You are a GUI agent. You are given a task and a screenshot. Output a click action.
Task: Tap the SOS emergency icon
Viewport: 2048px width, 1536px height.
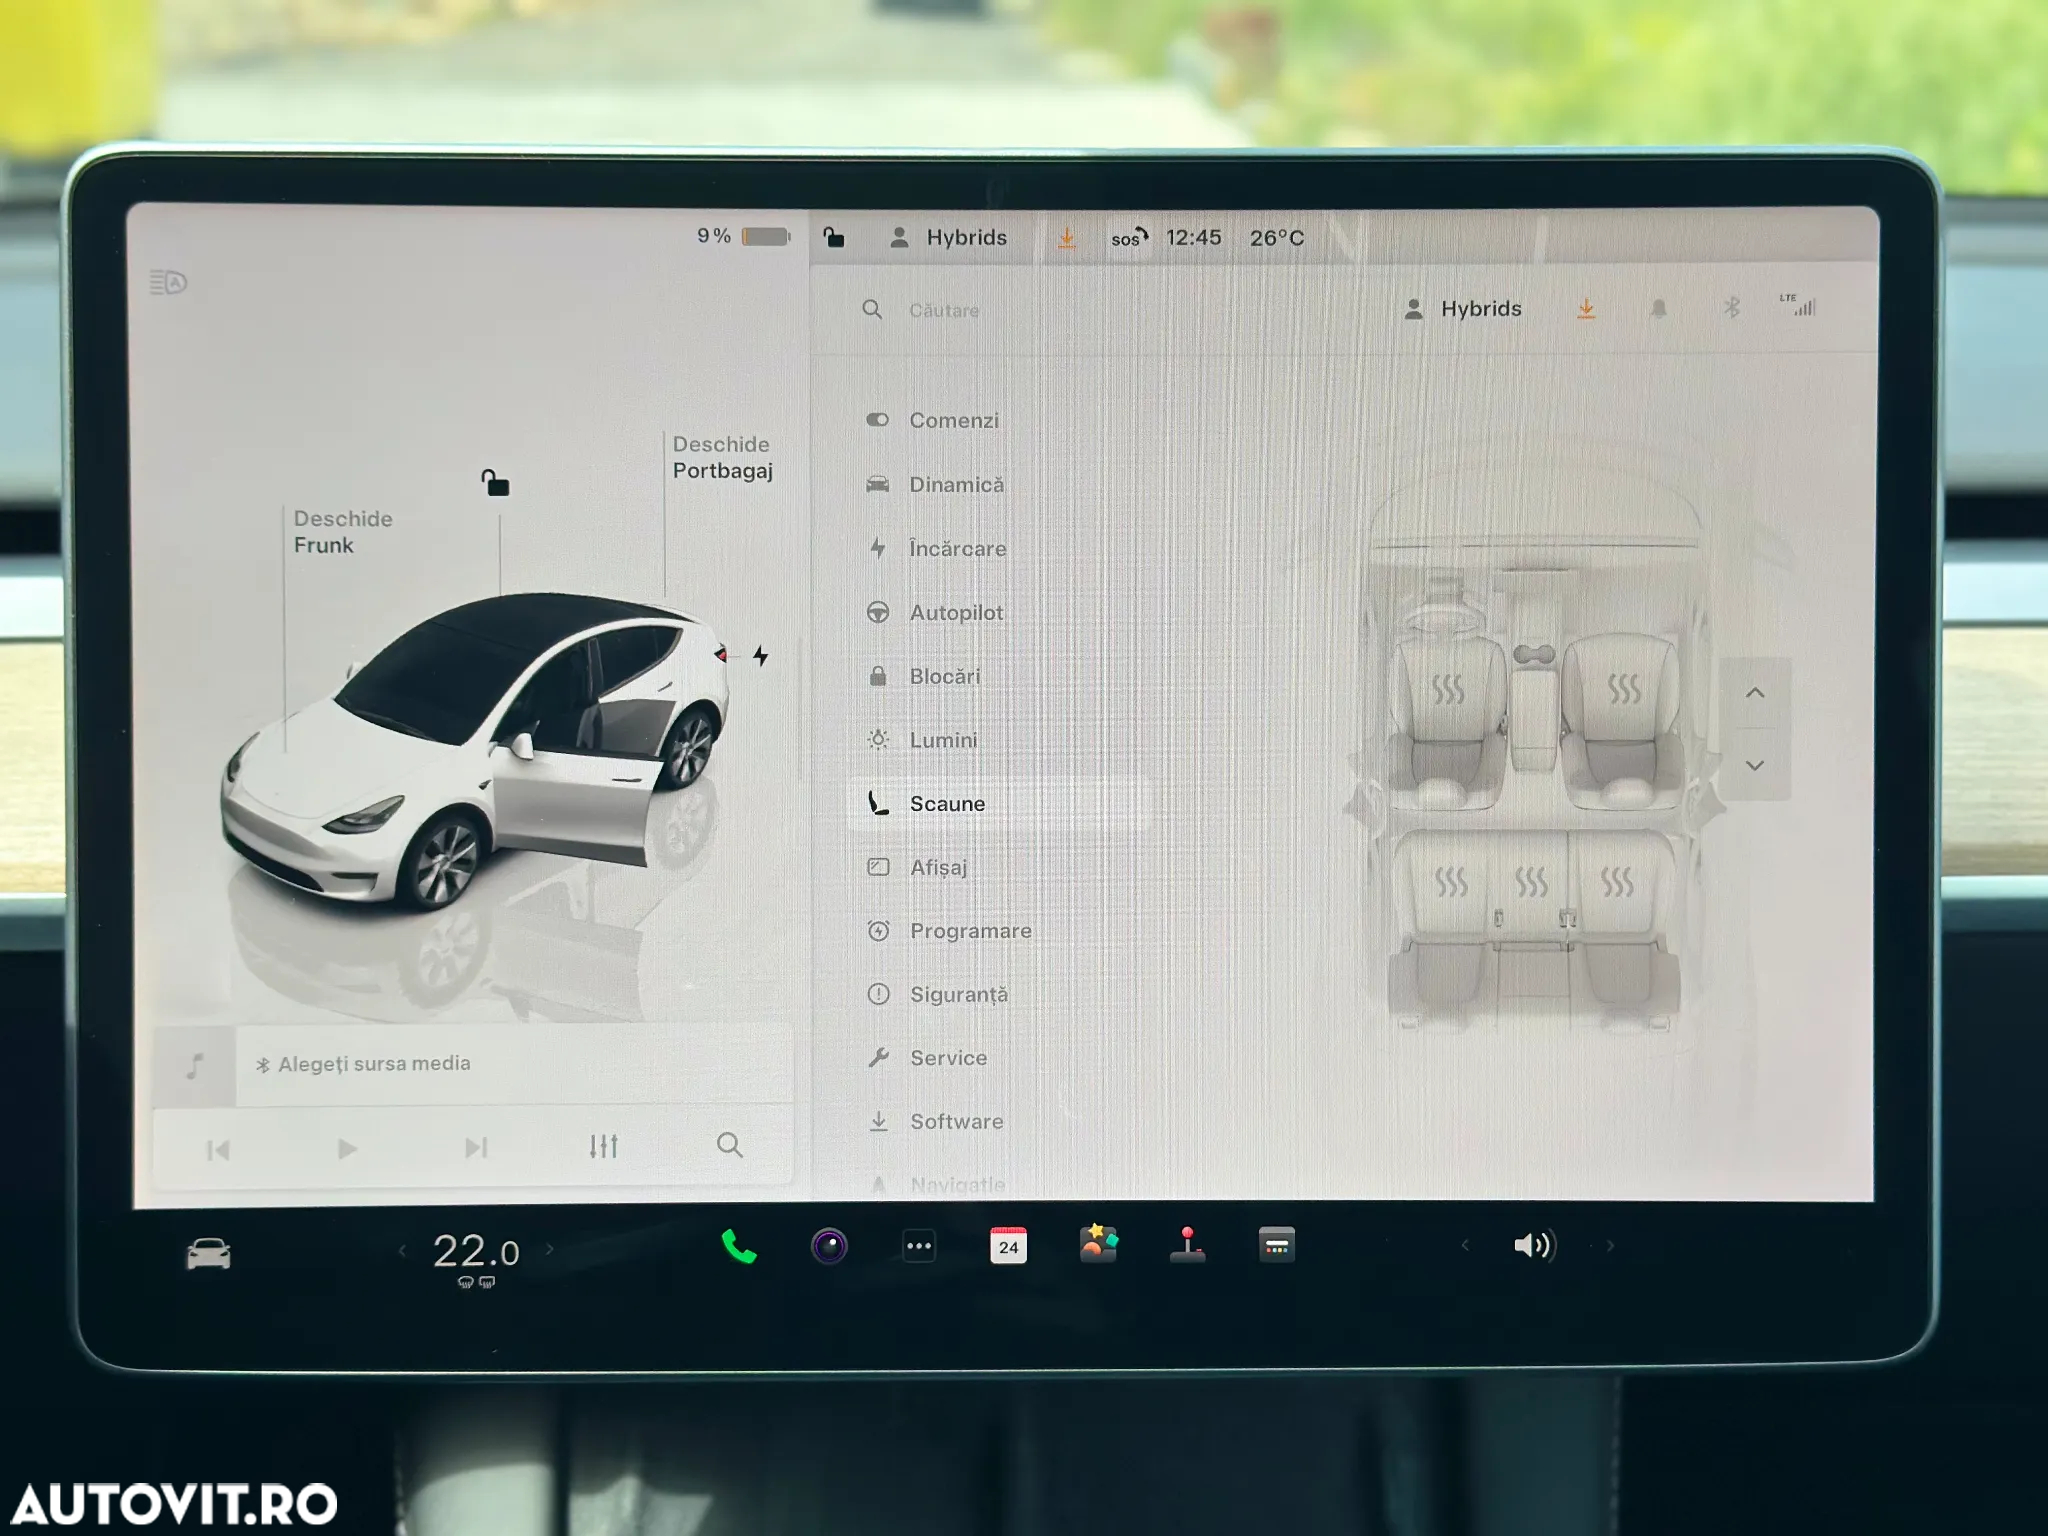pyautogui.click(x=1129, y=238)
